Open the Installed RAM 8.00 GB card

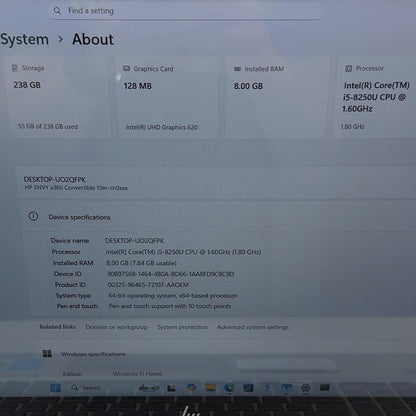276,97
